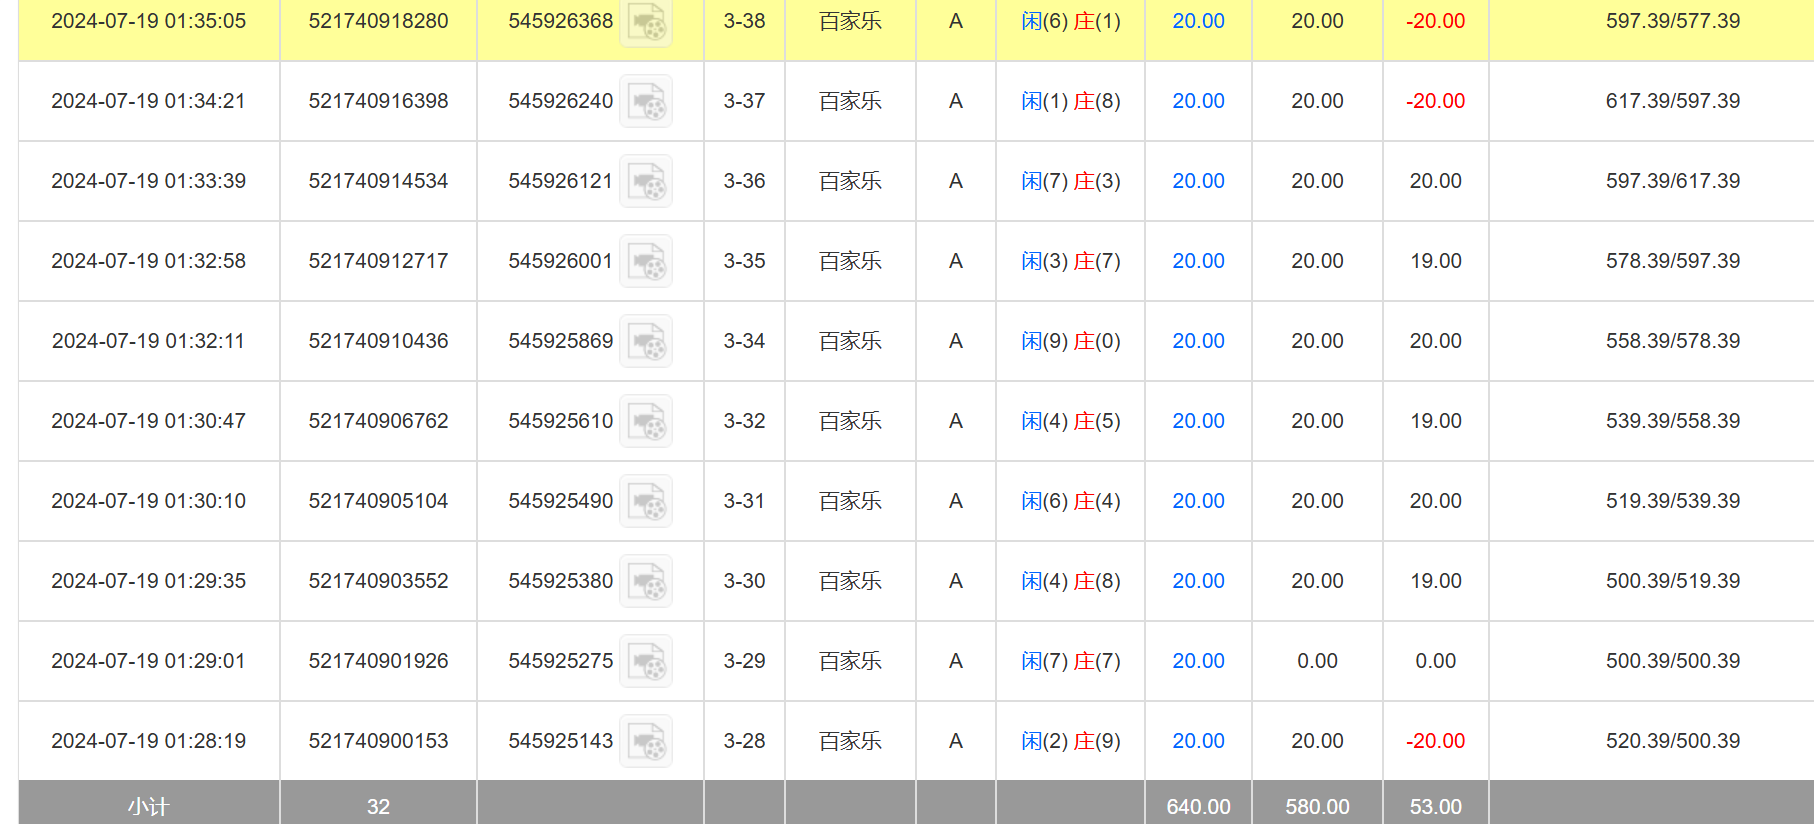Click blue 20.00 amount in 3-38 row

pyautogui.click(x=1198, y=21)
